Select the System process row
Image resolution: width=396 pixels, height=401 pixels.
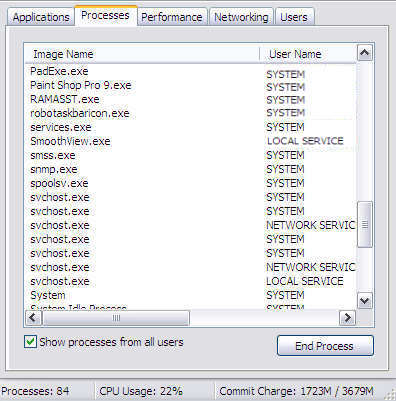click(x=48, y=295)
